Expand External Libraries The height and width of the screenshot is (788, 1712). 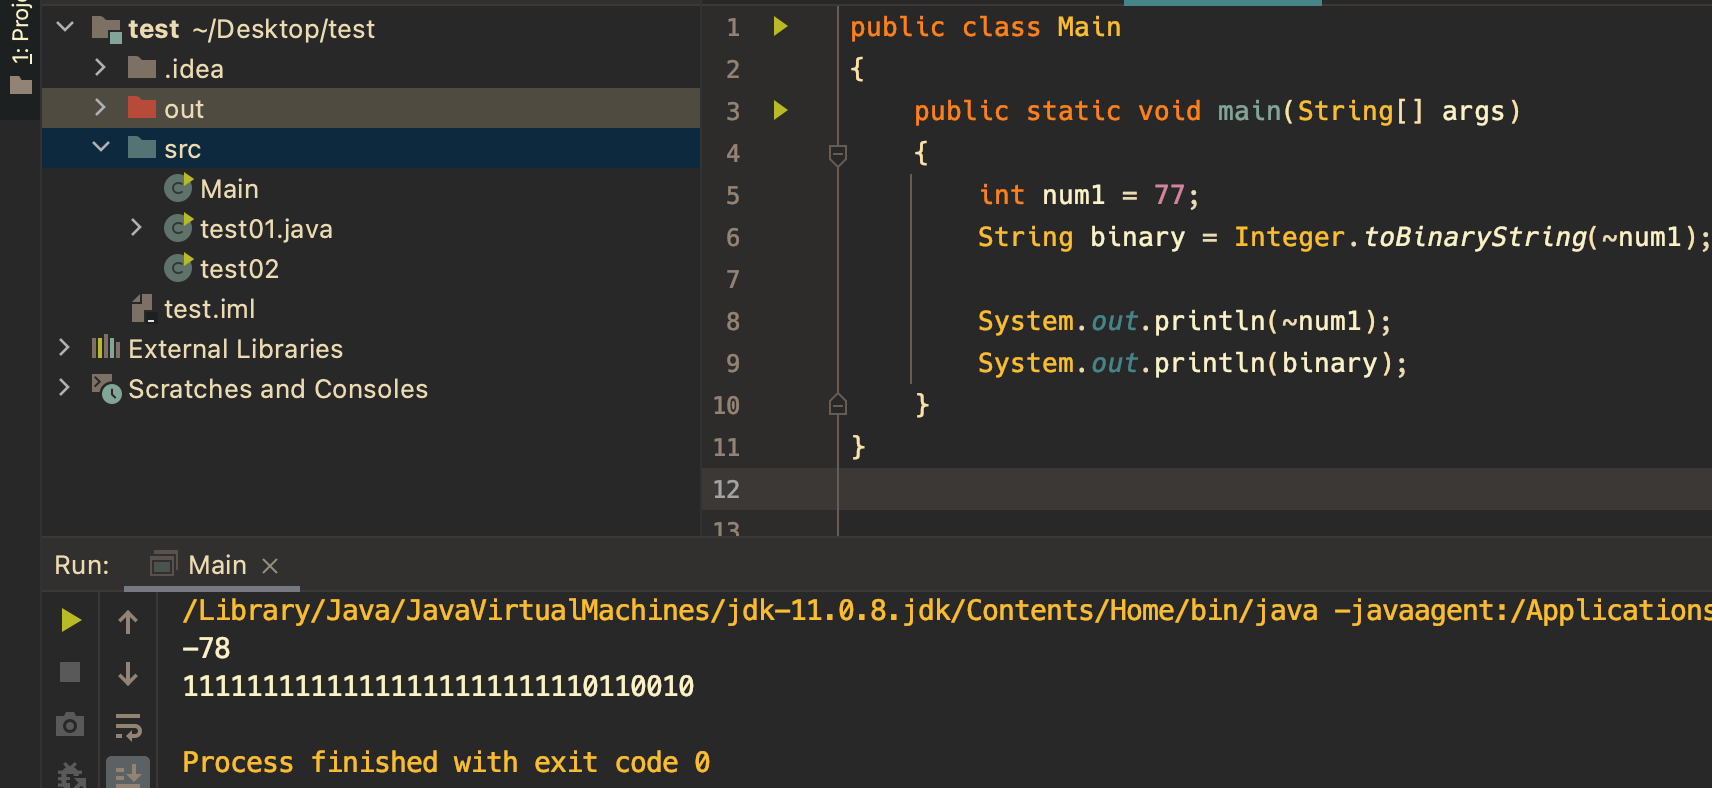pos(64,347)
